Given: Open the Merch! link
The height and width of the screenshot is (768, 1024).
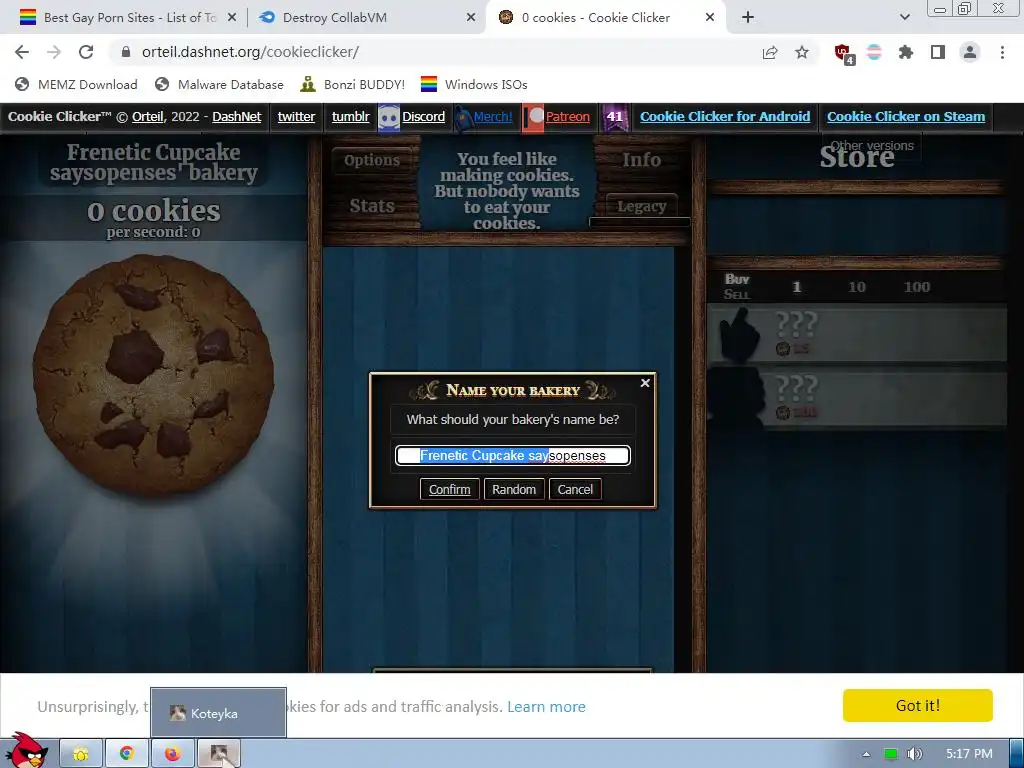Looking at the screenshot, I should click(492, 116).
